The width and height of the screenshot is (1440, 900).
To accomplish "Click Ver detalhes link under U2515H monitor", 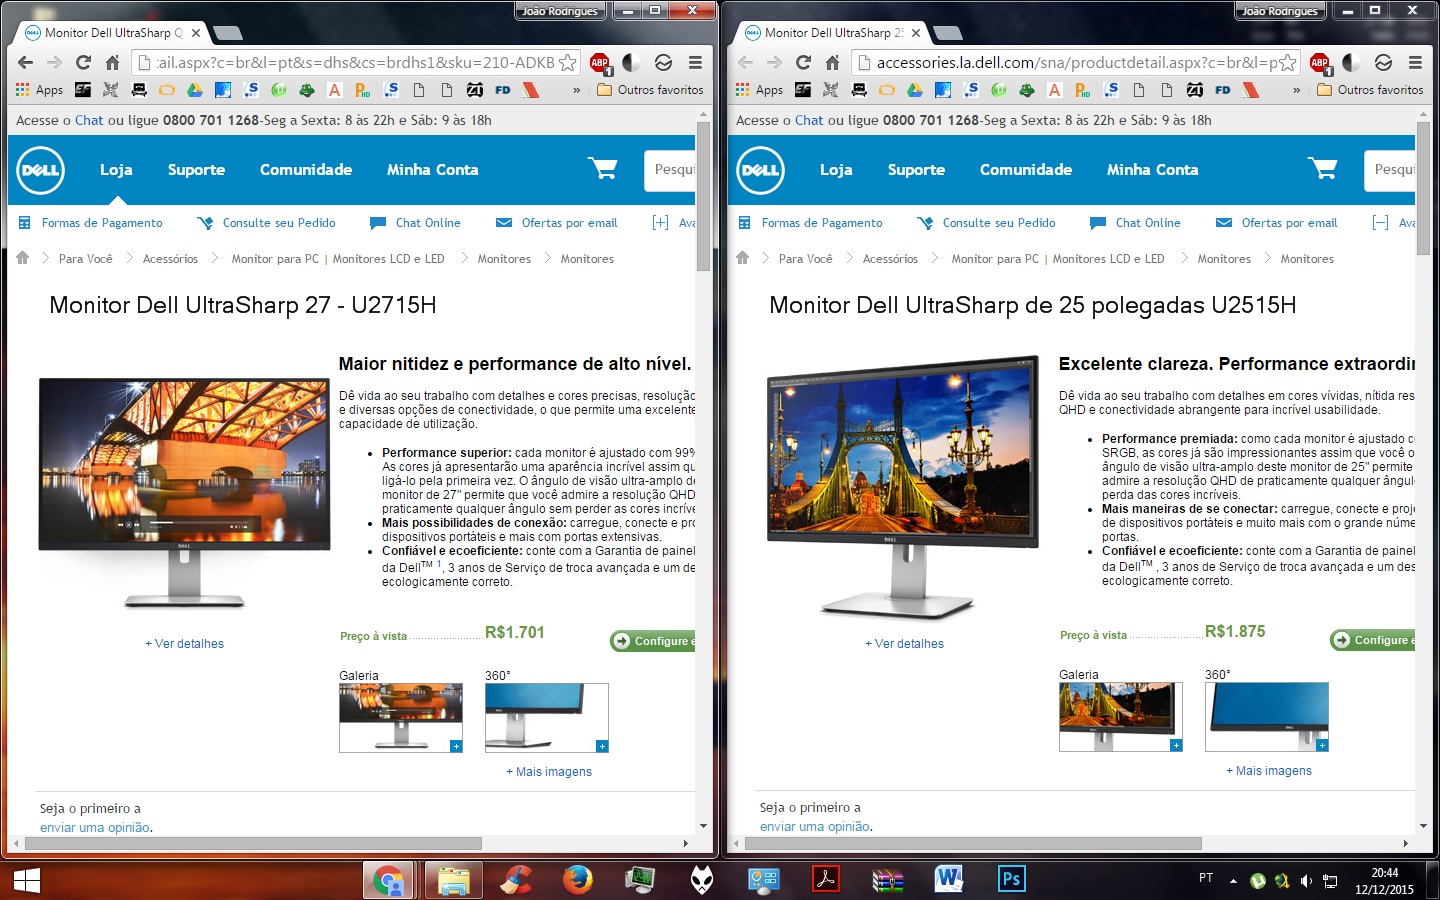I will (x=904, y=644).
